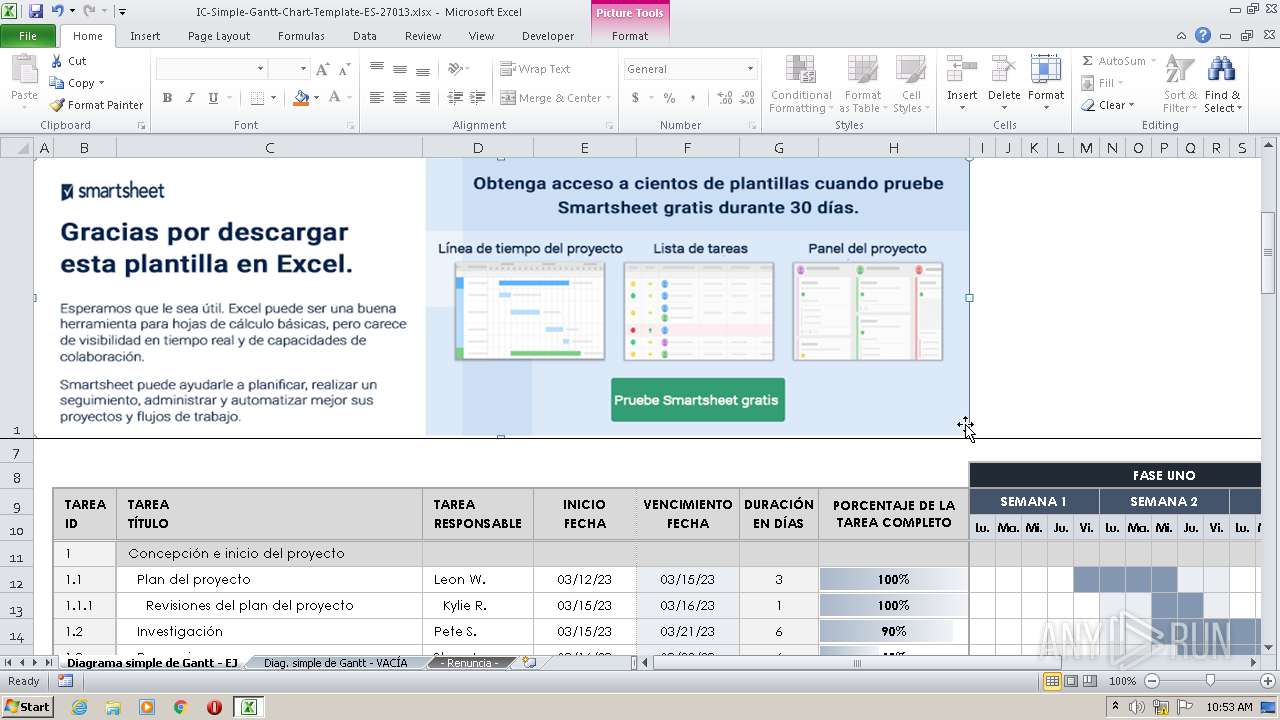Image resolution: width=1280 pixels, height=720 pixels.
Task: Click the Undo icon in title bar
Action: pyautogui.click(x=58, y=12)
